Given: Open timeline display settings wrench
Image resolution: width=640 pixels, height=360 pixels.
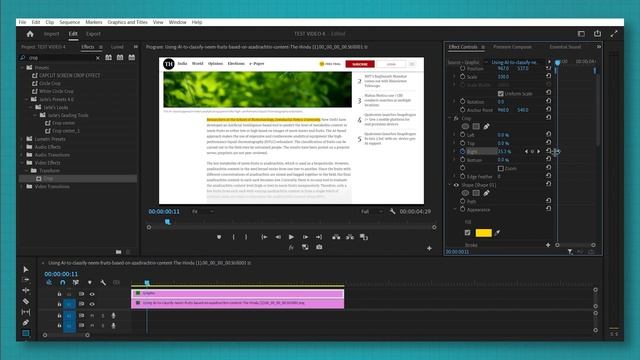Looking at the screenshot, I should click(103, 282).
